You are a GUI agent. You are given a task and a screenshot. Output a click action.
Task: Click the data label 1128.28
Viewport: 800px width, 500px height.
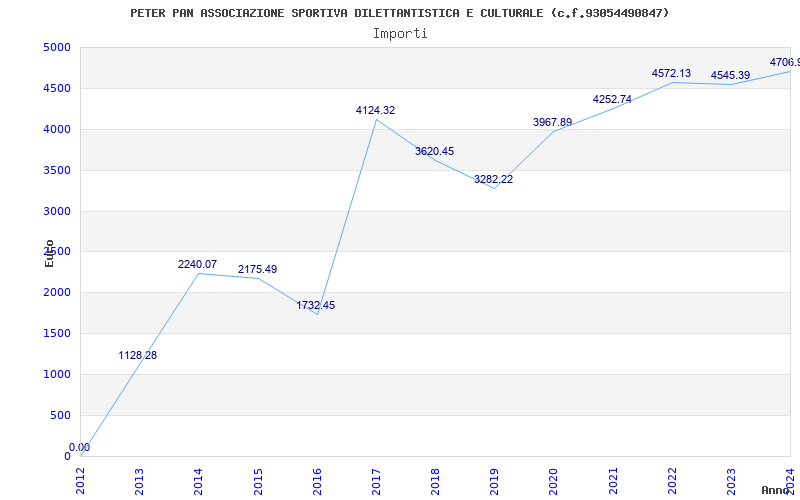pyautogui.click(x=138, y=355)
